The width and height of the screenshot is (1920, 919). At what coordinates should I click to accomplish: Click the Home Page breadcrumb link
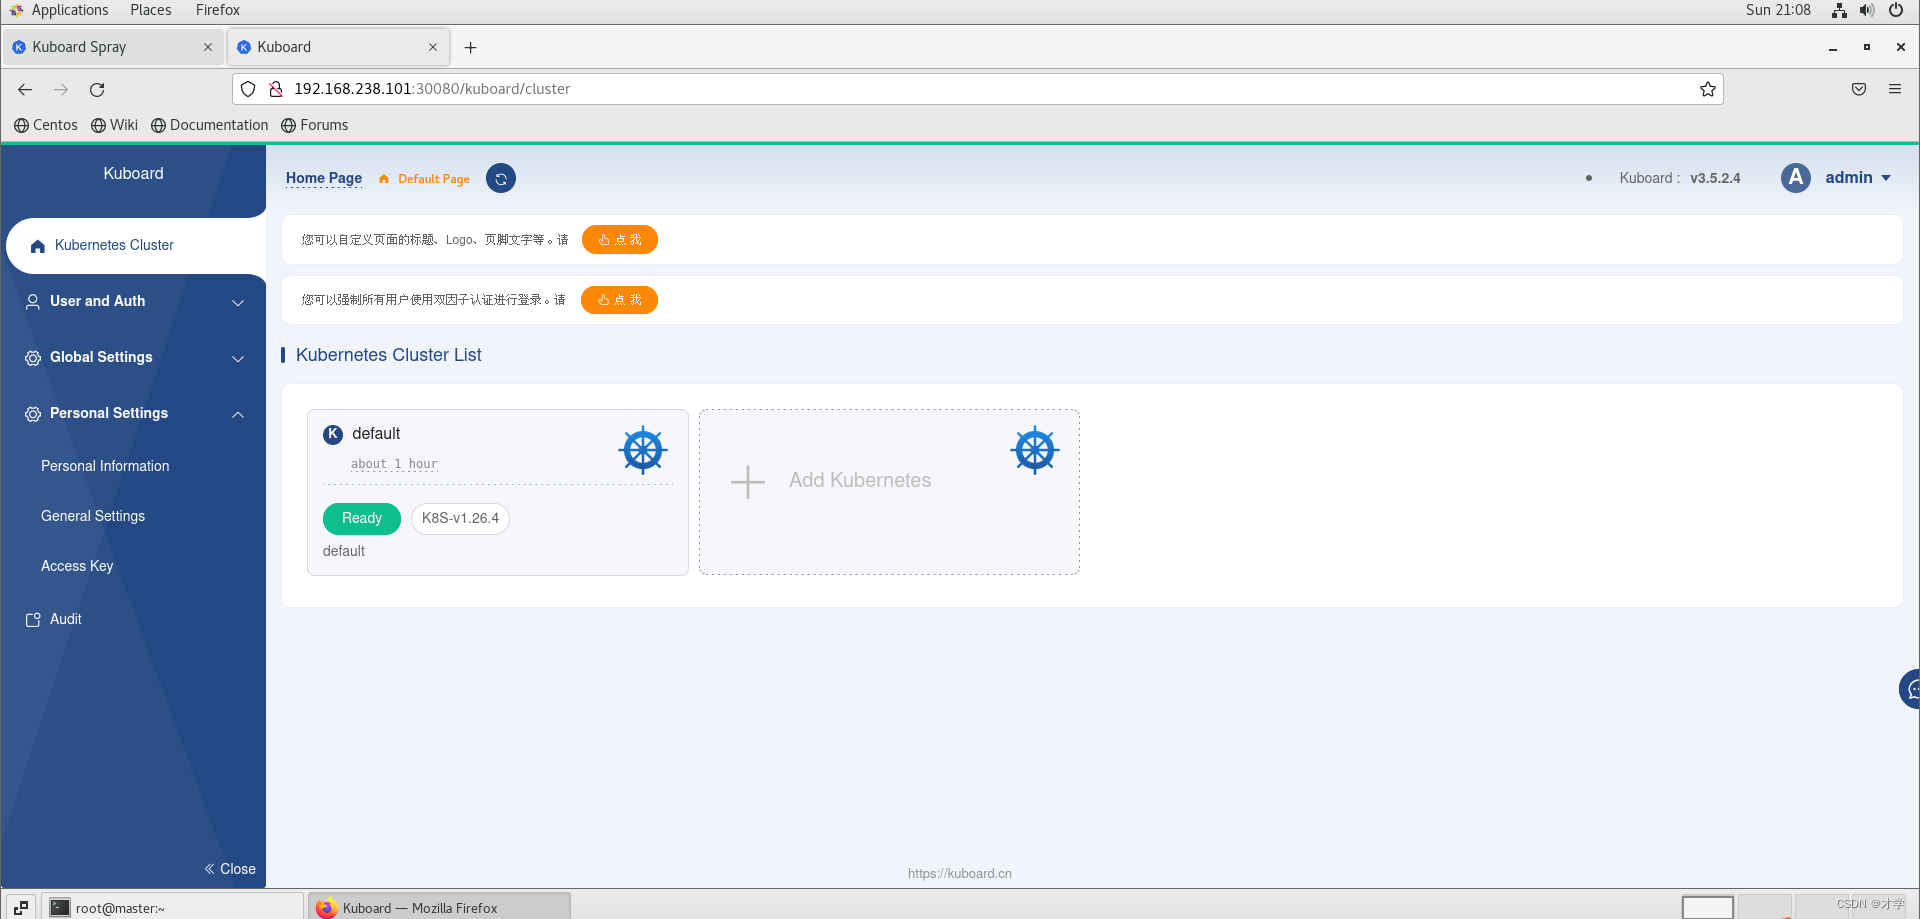coord(324,178)
